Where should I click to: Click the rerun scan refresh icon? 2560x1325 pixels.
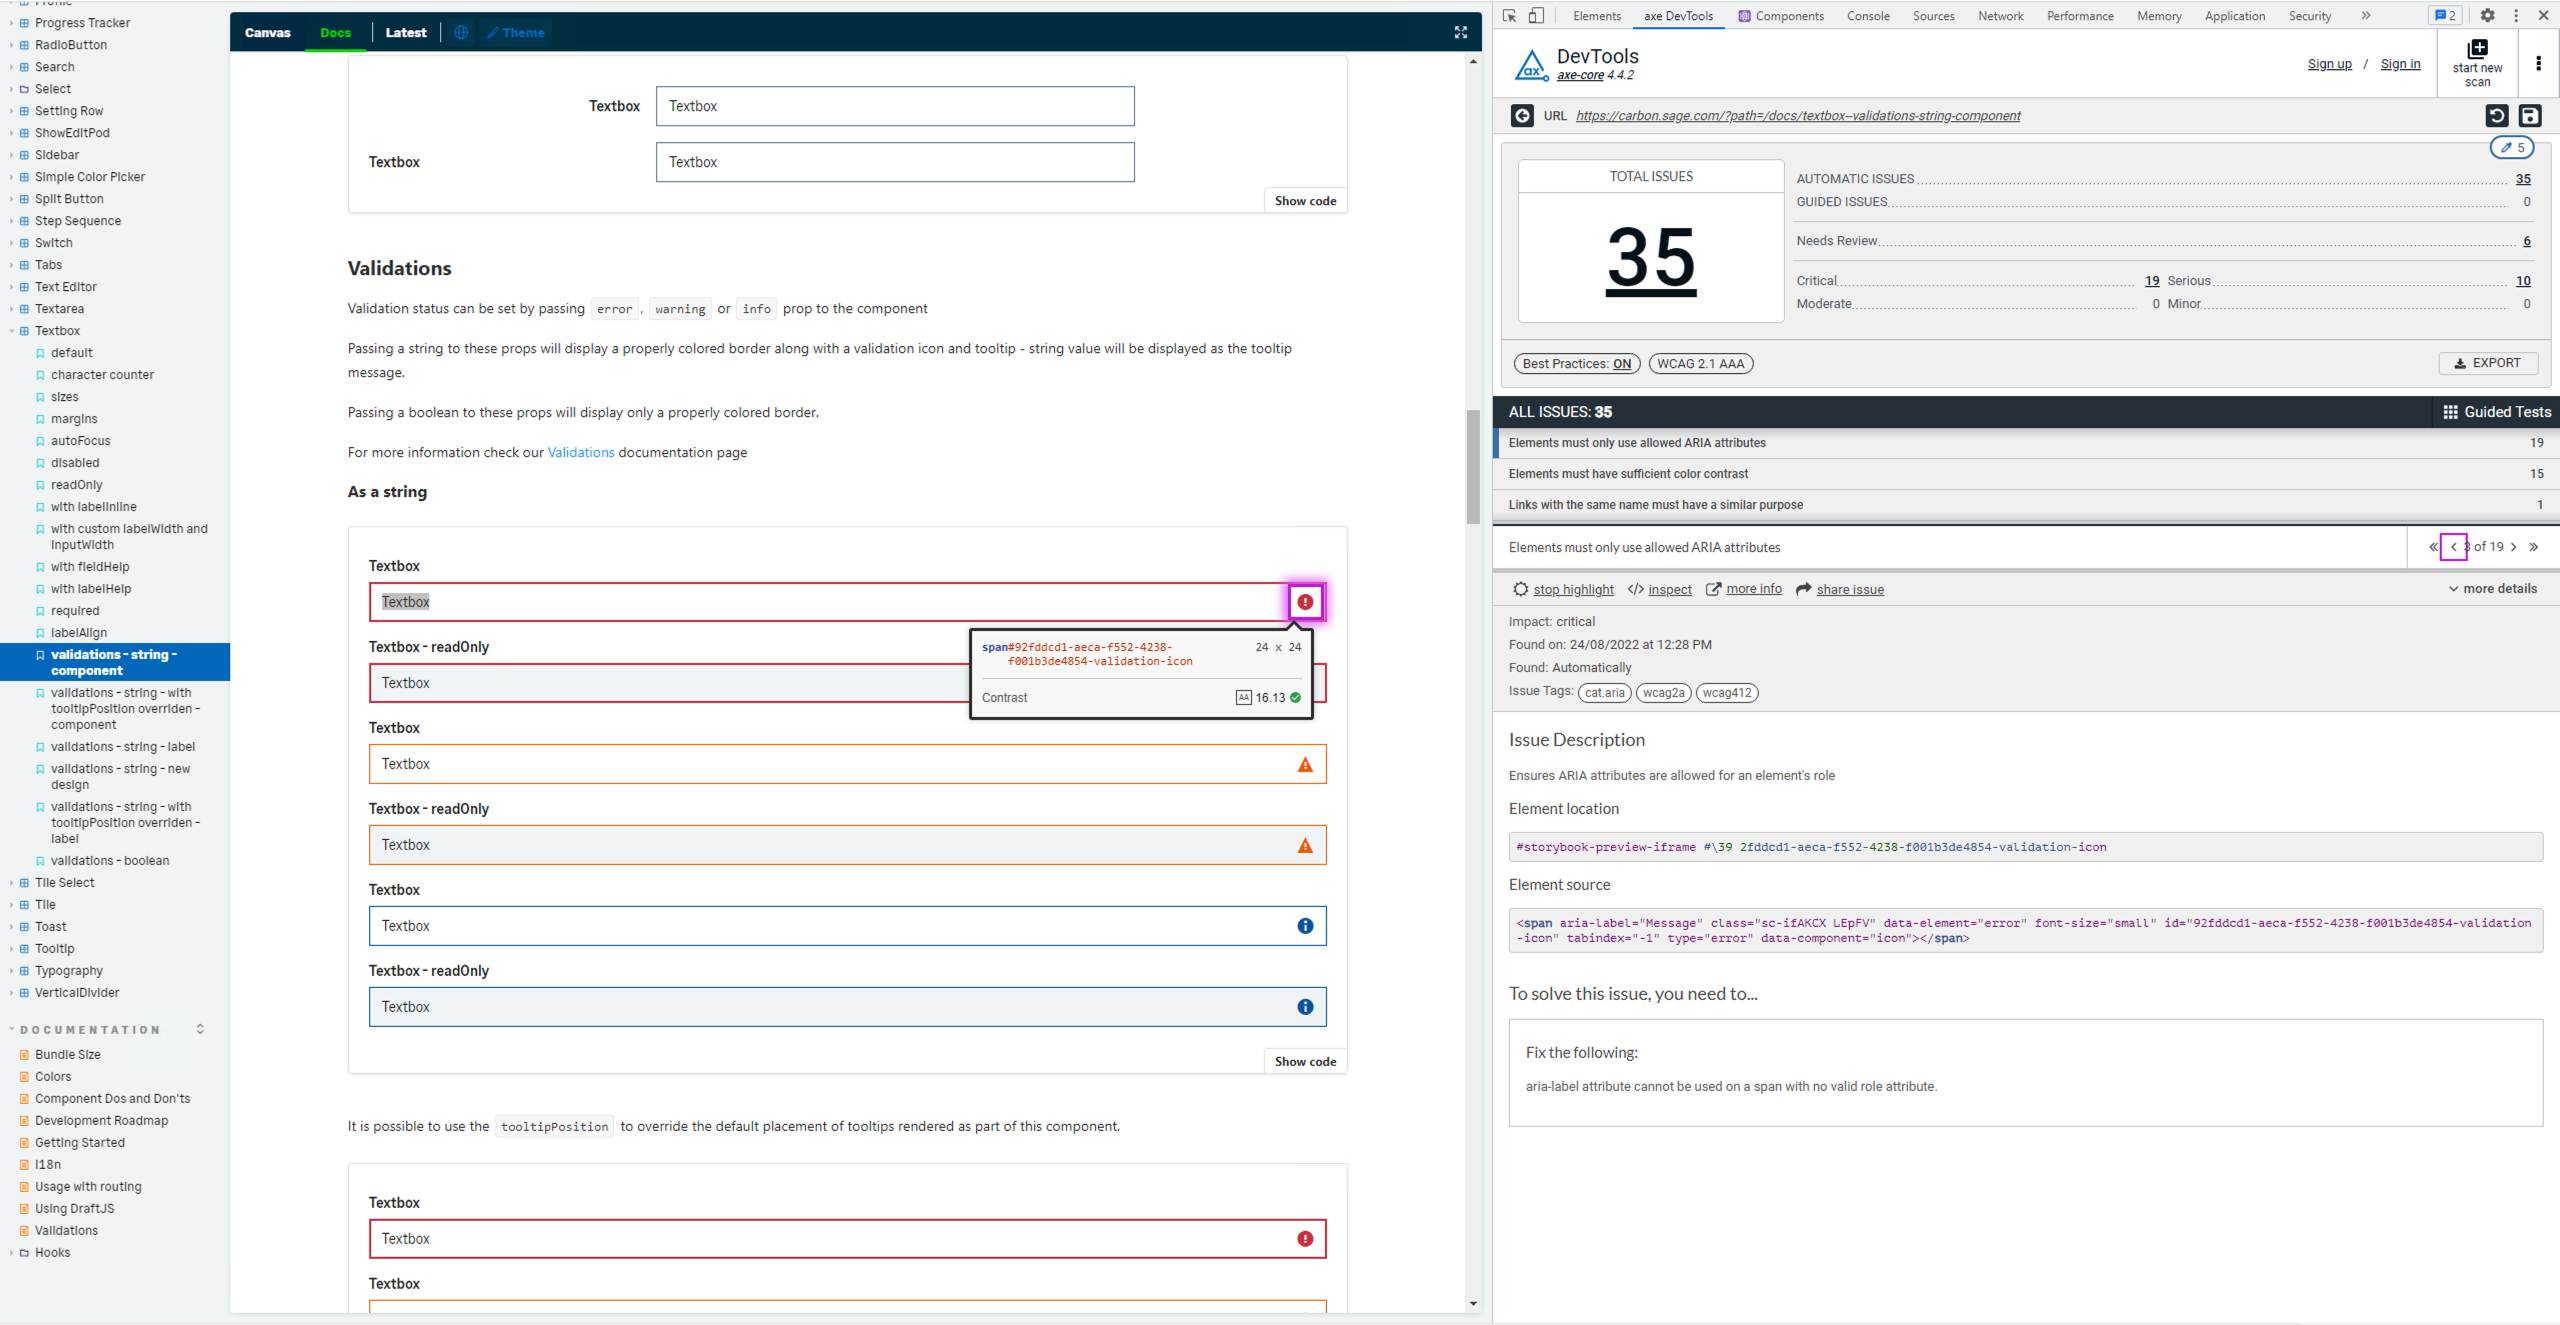tap(2496, 116)
